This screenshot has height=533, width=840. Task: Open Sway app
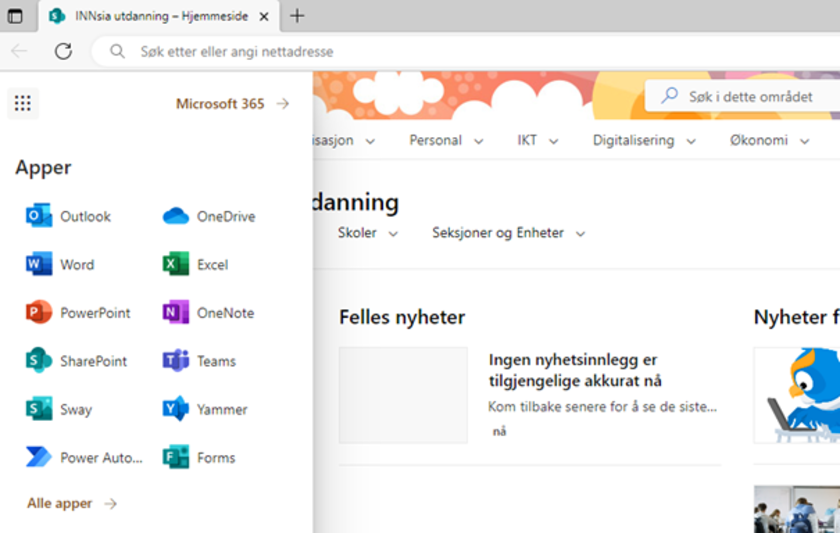[x=59, y=409]
